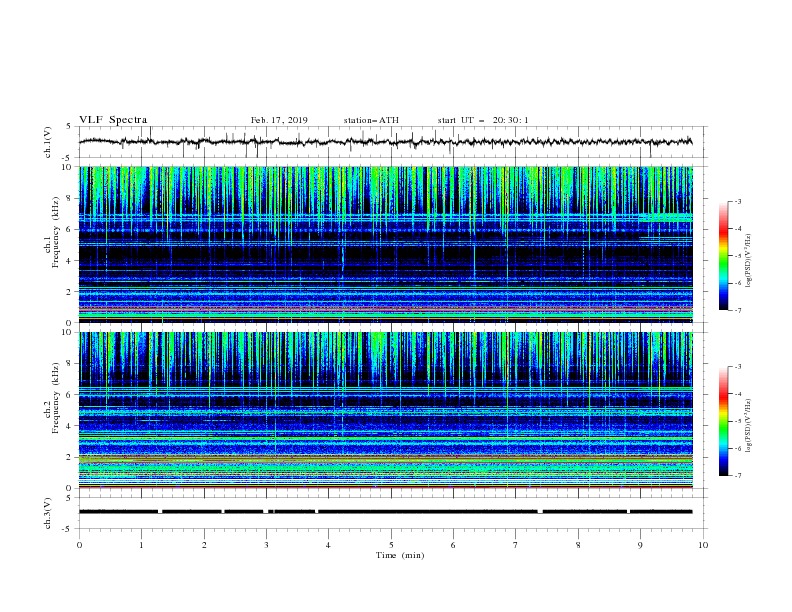The width and height of the screenshot is (792, 612).
Task: Click time axis tick label "0"
Action: [x=79, y=545]
